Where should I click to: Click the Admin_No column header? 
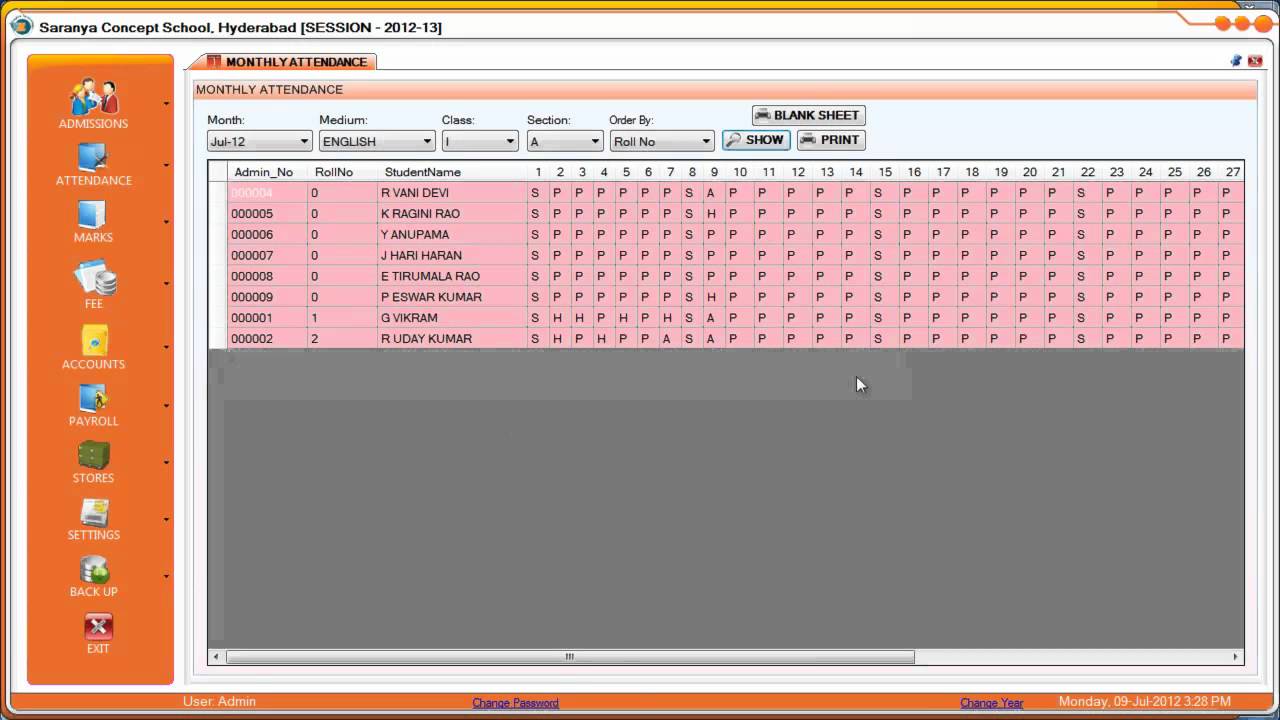(x=268, y=172)
